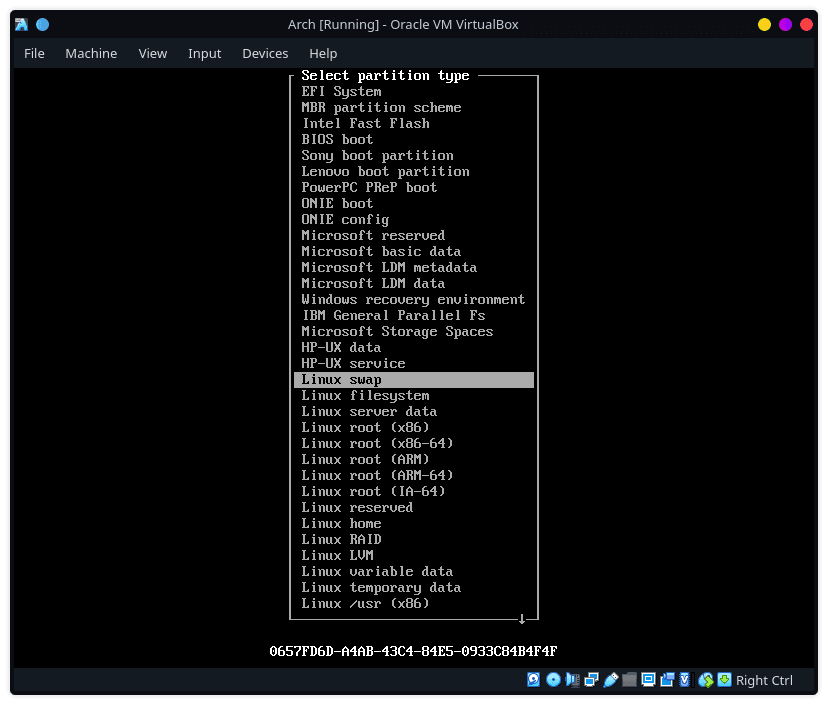Viewport: 828px width, 705px height.
Task: Click the highlighted Linux swap row
Action: pyautogui.click(x=413, y=380)
